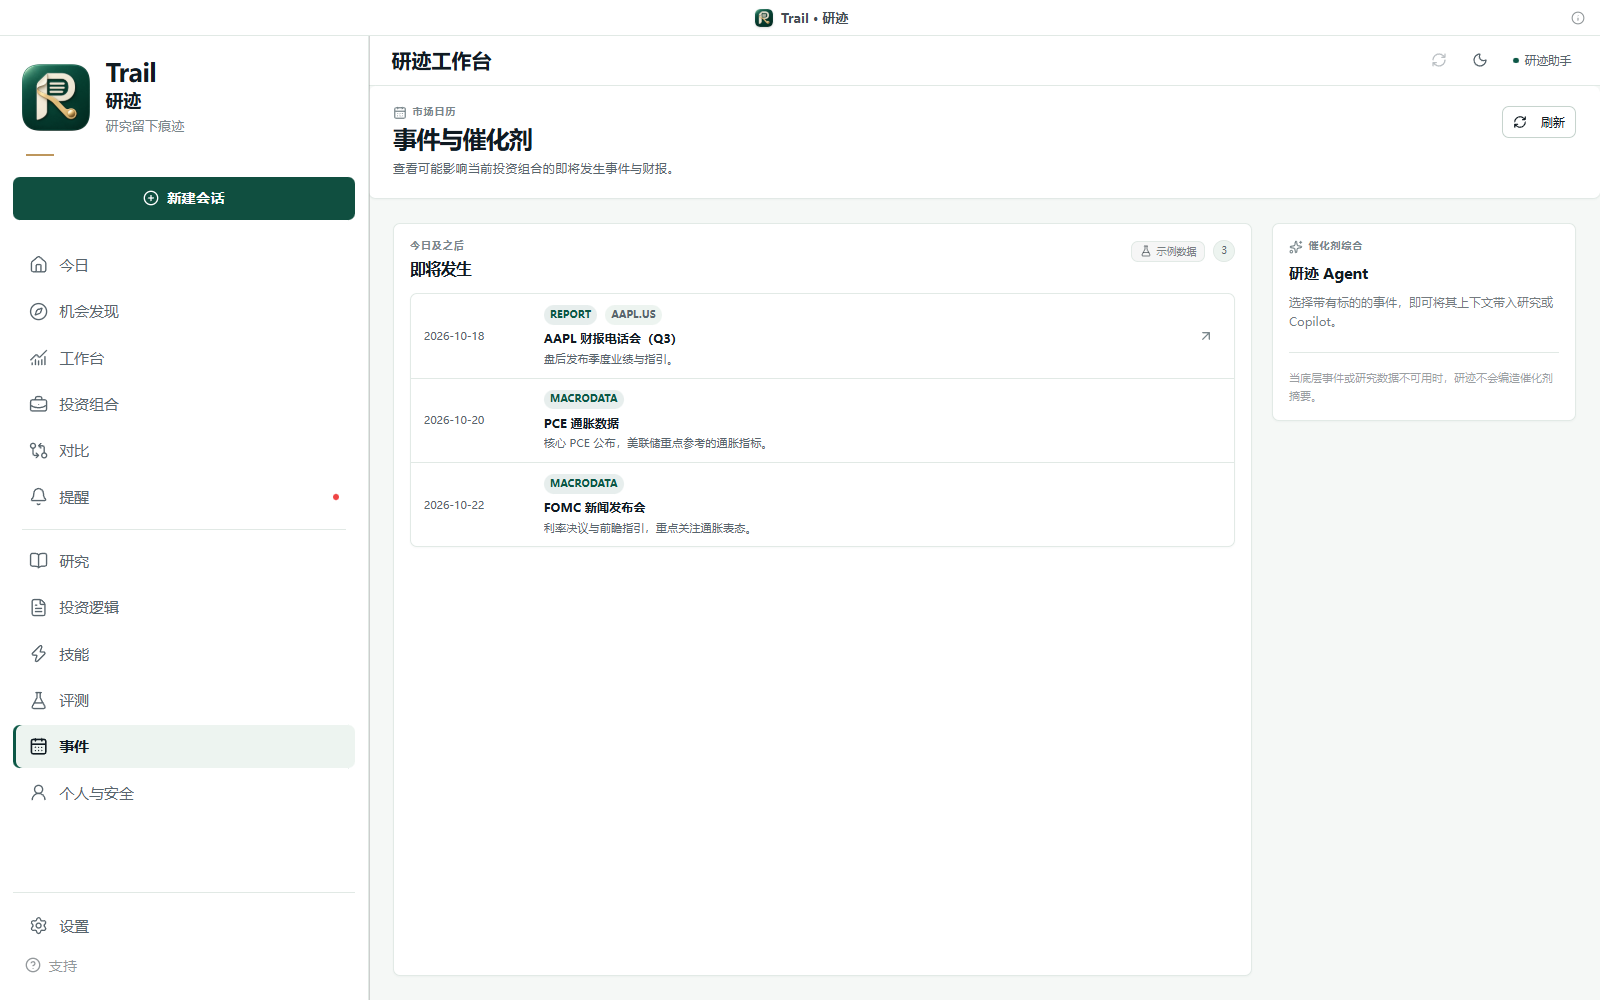Open the 机会发现 compass icon

tap(38, 311)
